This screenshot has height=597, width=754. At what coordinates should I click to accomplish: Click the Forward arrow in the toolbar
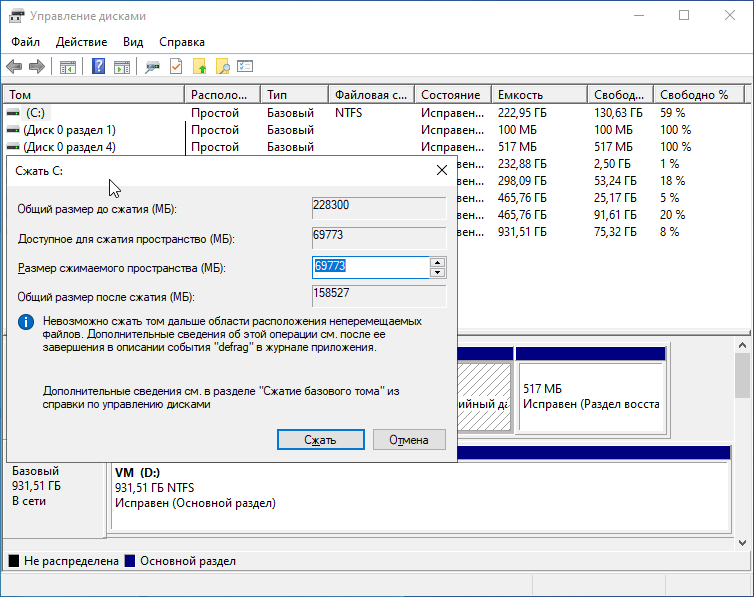point(37,66)
